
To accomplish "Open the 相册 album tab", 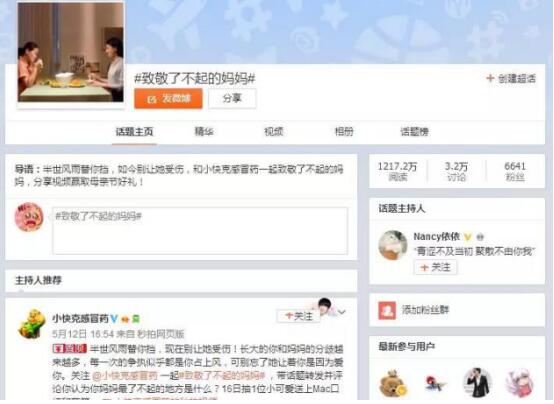I will (344, 132).
